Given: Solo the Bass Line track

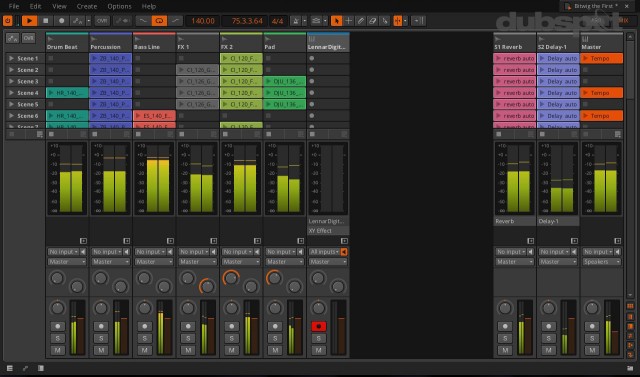Looking at the screenshot, I should coord(144,338).
